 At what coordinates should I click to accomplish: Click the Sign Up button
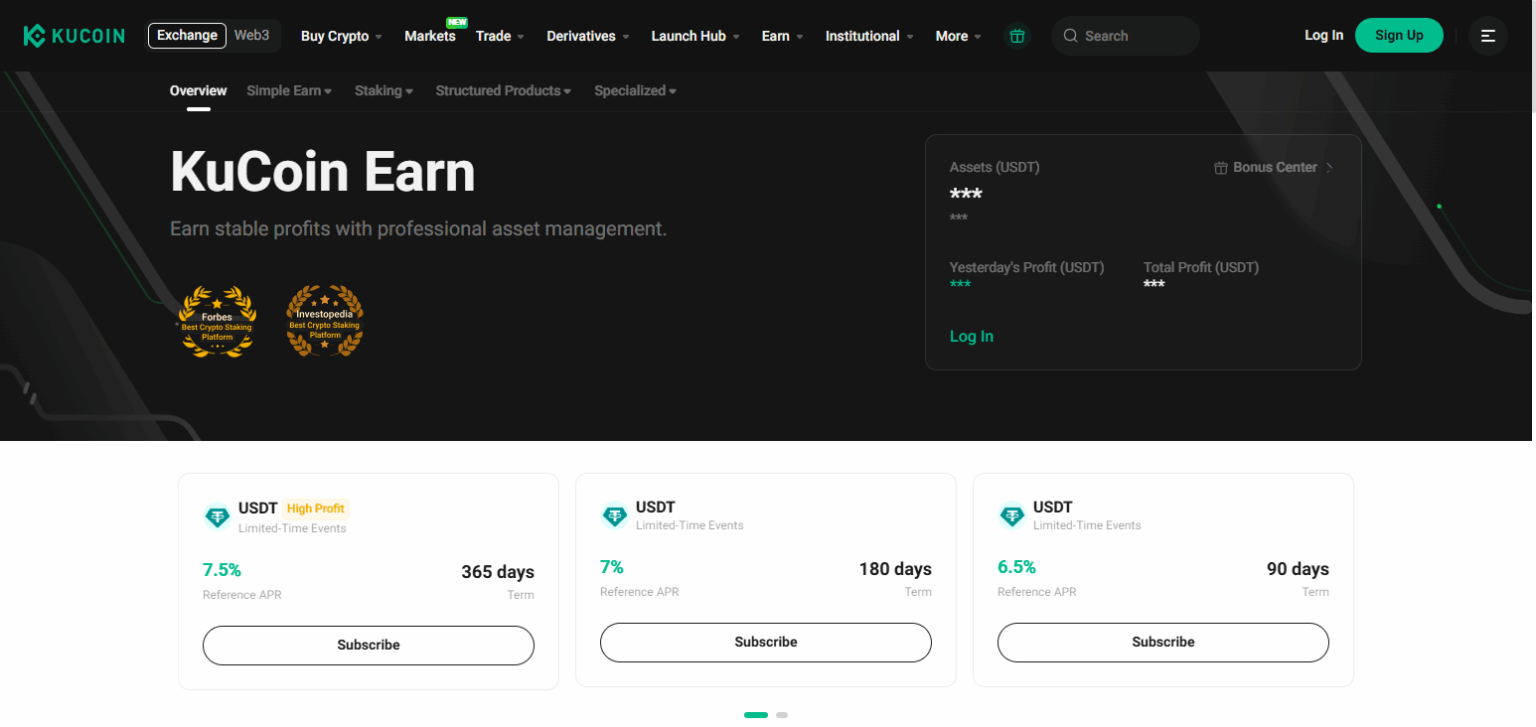(x=1399, y=34)
